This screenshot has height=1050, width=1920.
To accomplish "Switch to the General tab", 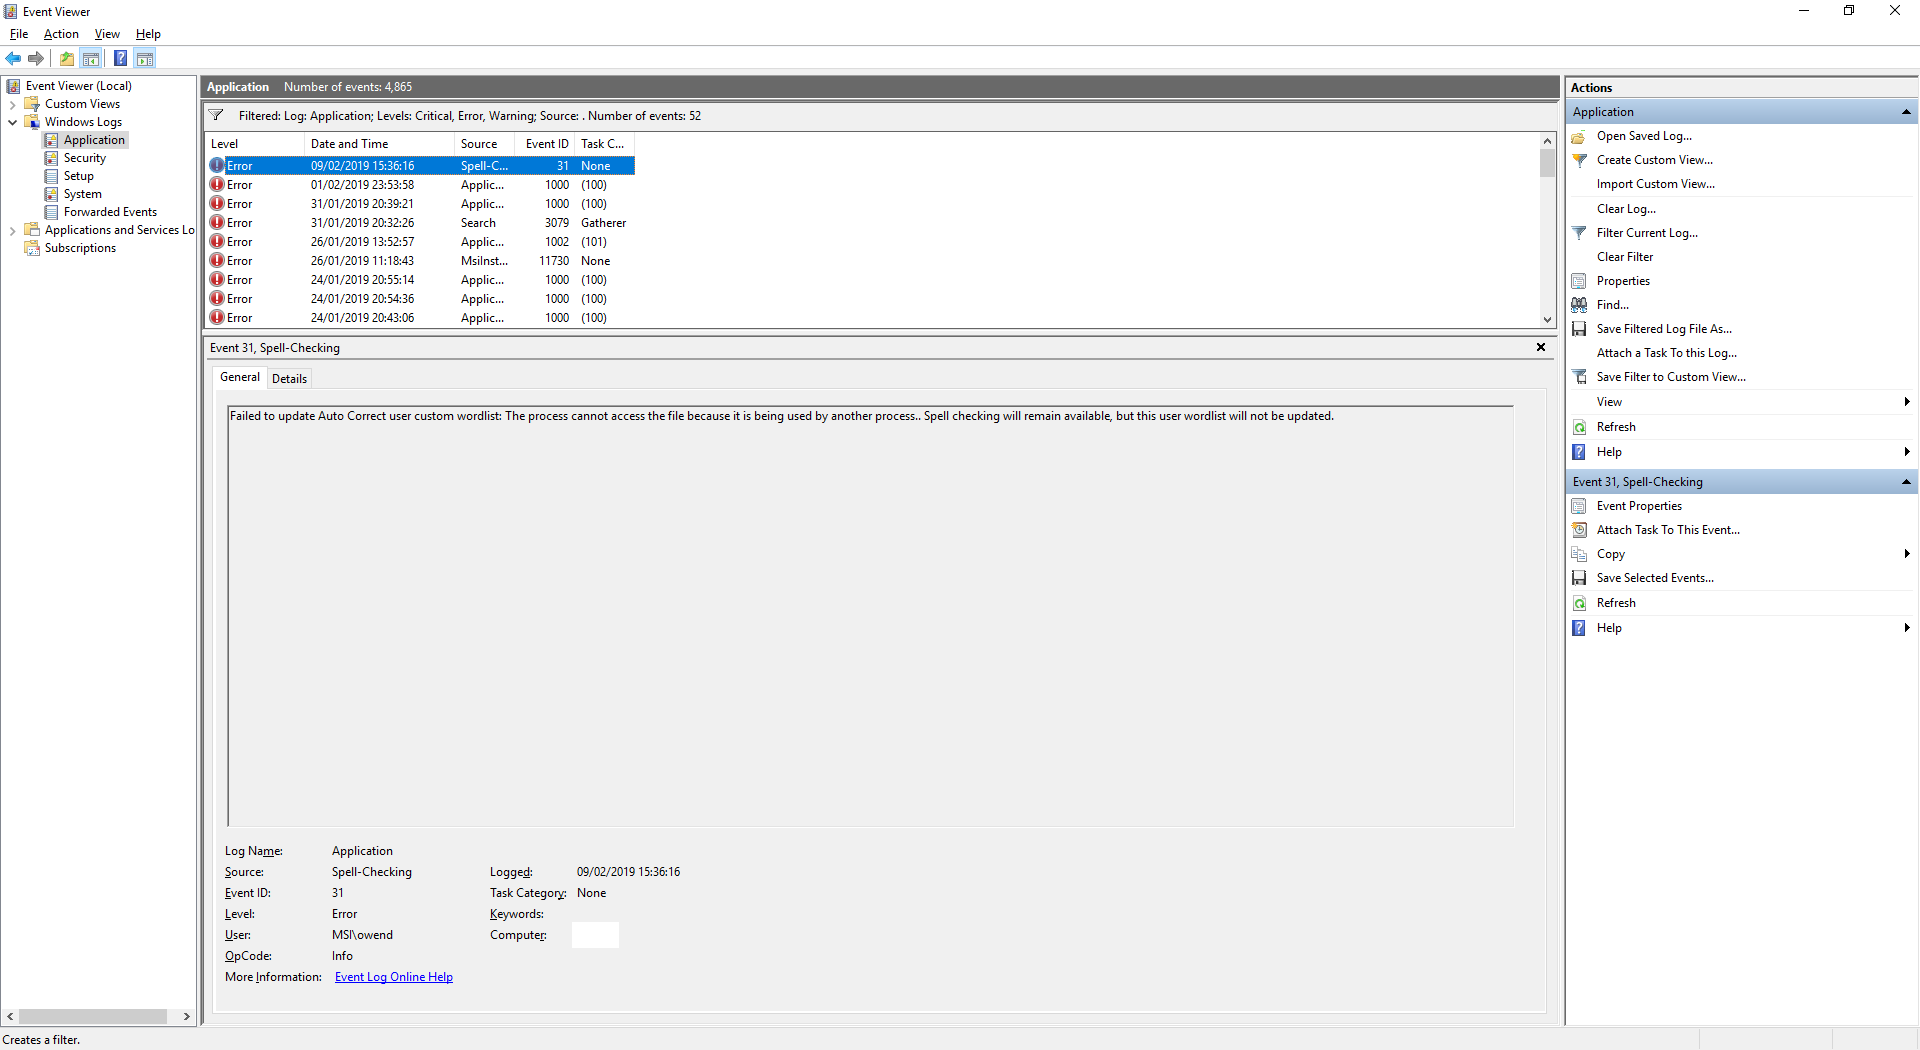I will point(240,377).
